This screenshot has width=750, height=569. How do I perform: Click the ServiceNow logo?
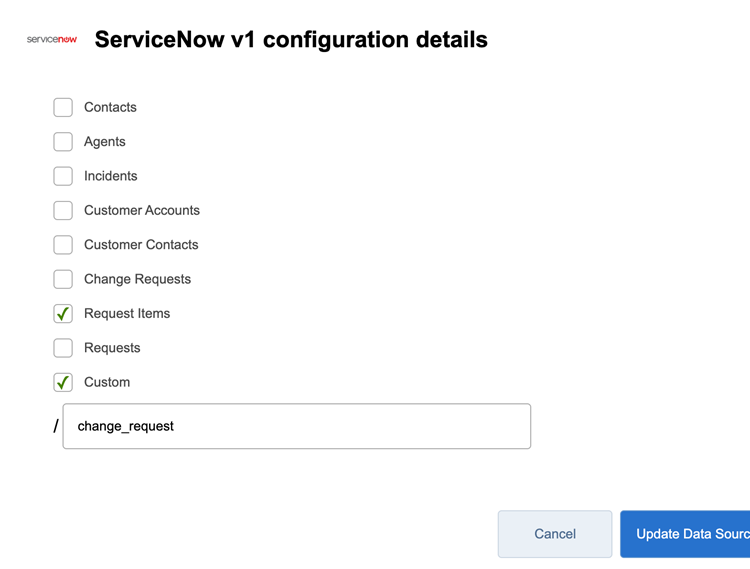point(52,39)
